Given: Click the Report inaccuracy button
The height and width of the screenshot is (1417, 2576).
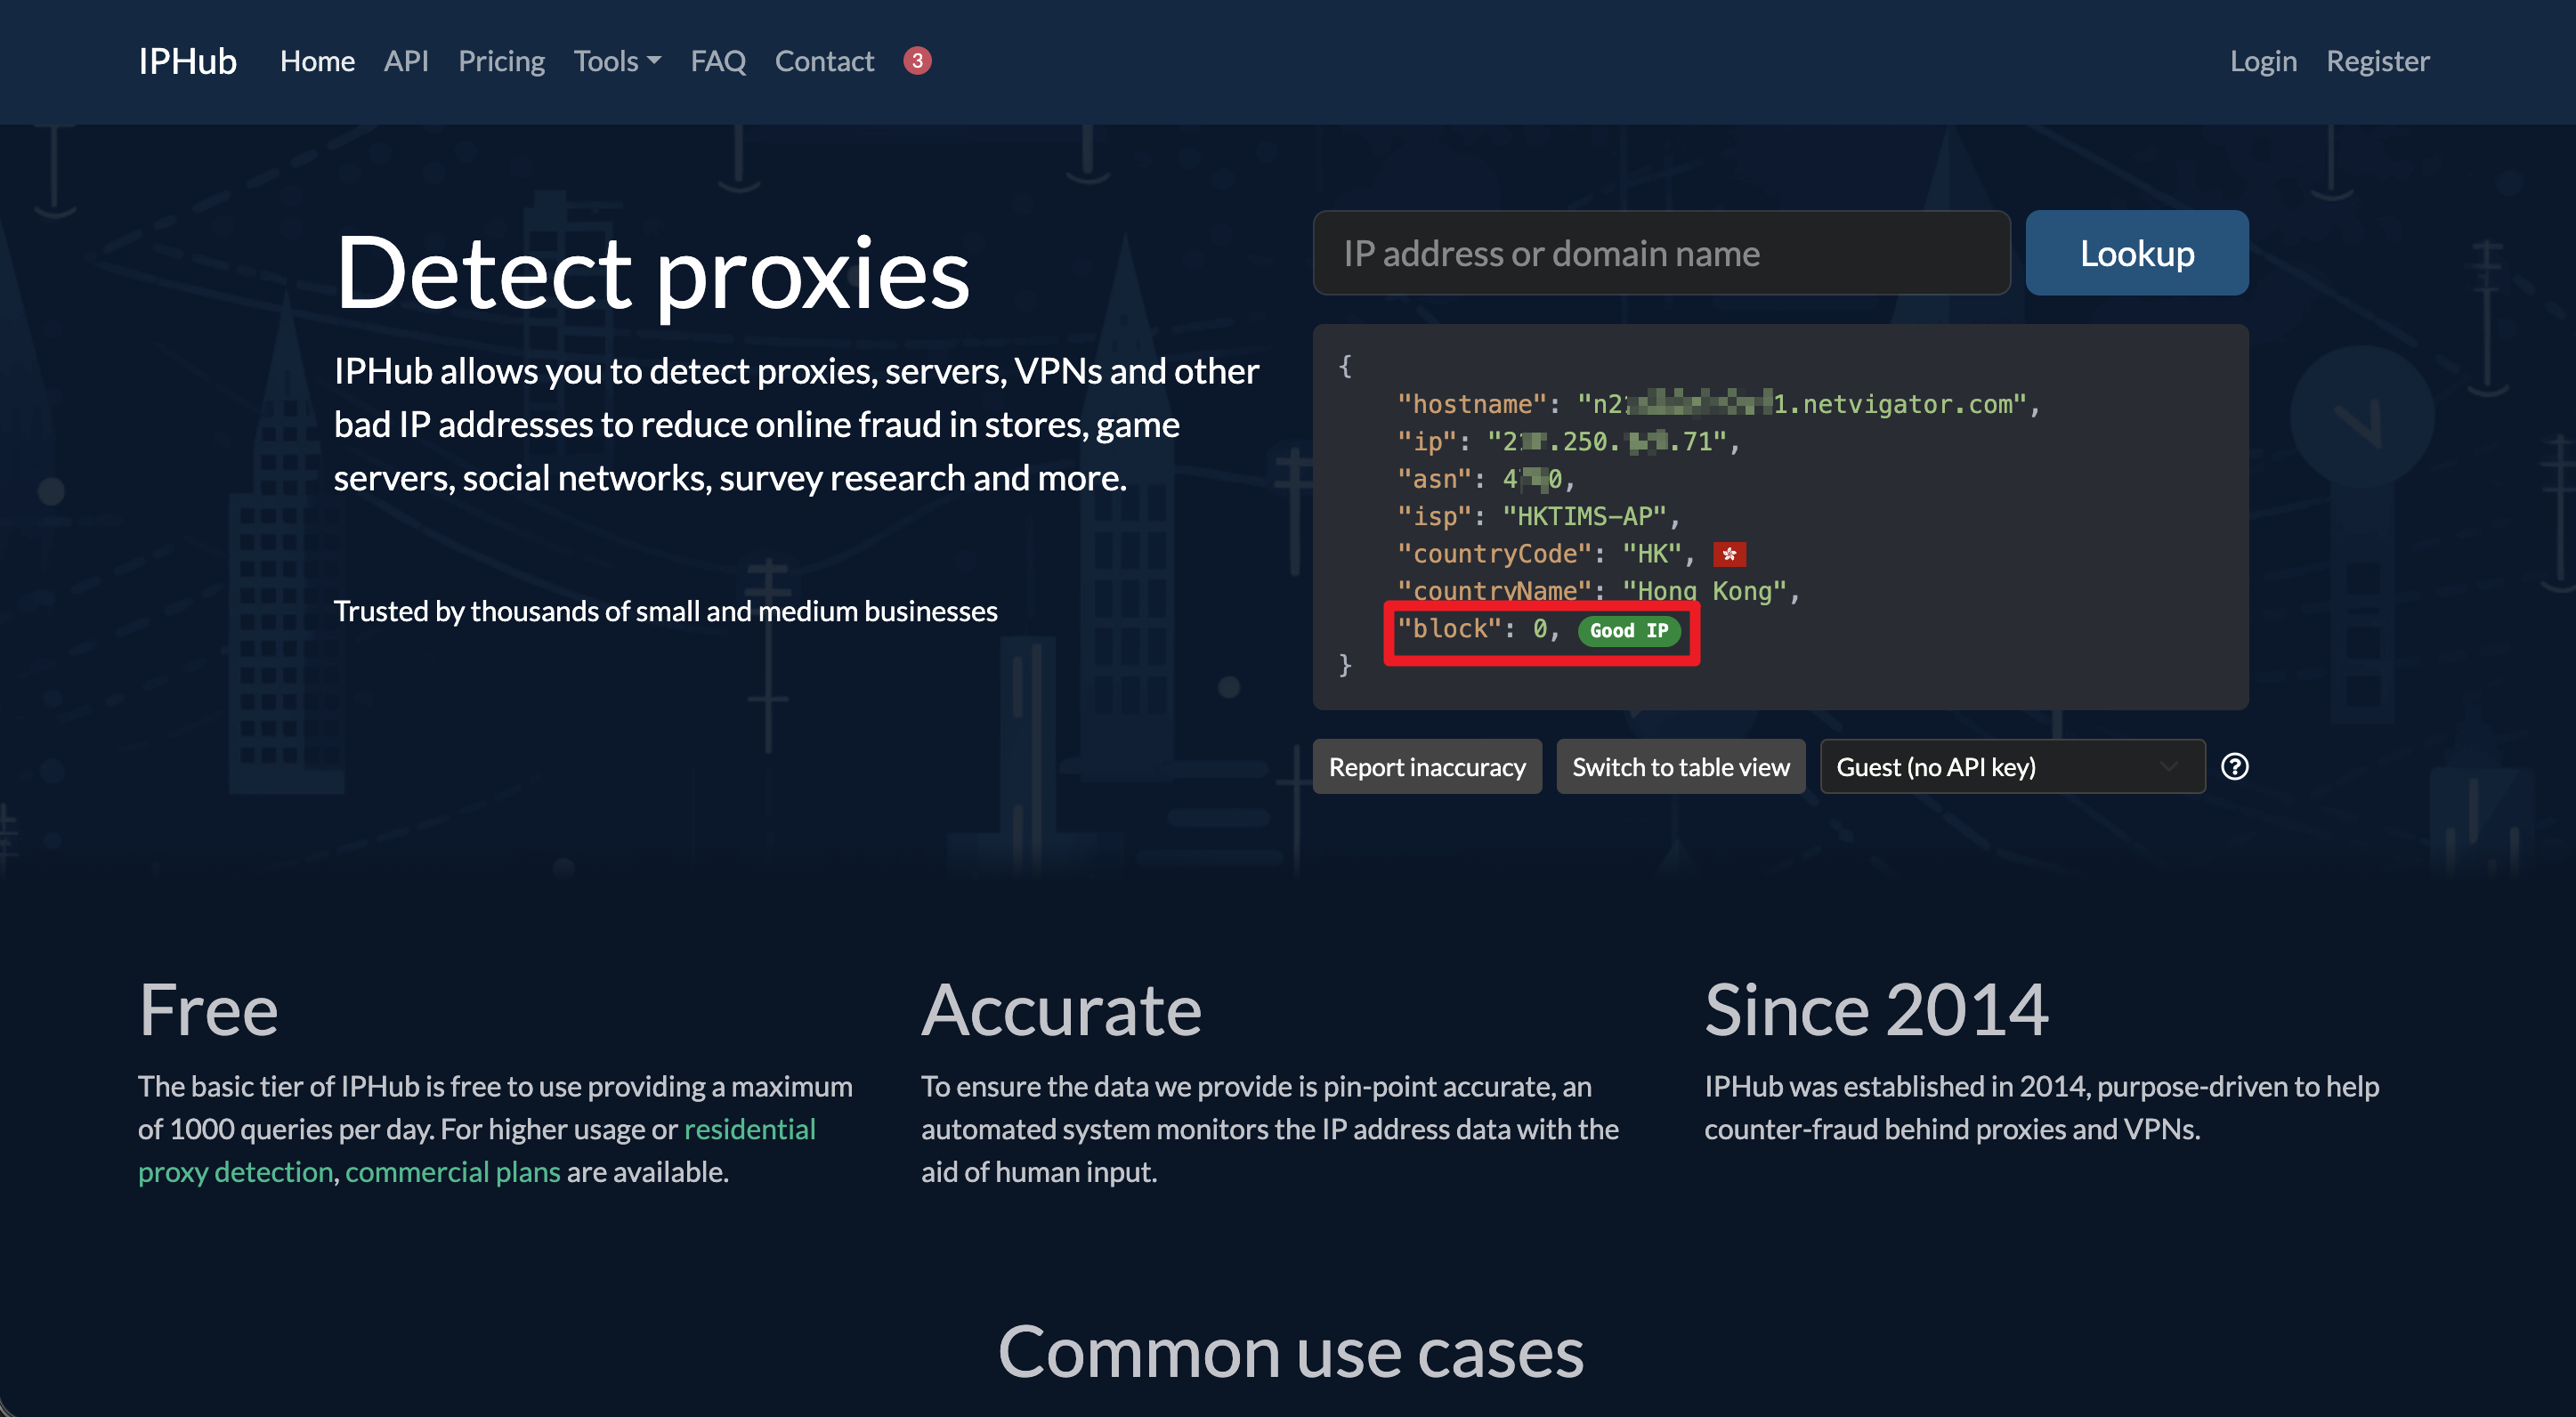Looking at the screenshot, I should [x=1427, y=767].
